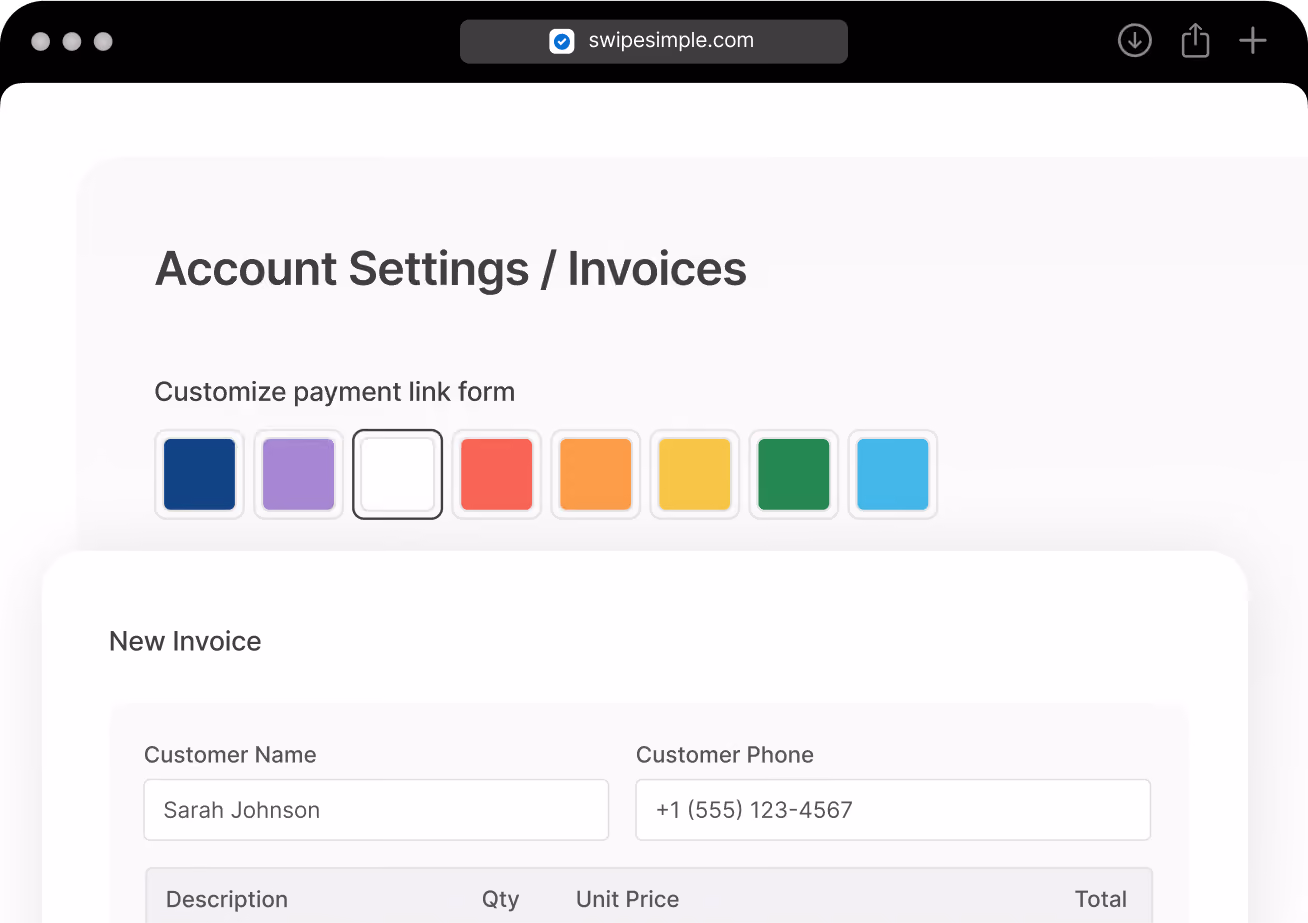This screenshot has height=923, width=1308.
Task: Click the Customize payment link form label
Action: tap(335, 392)
